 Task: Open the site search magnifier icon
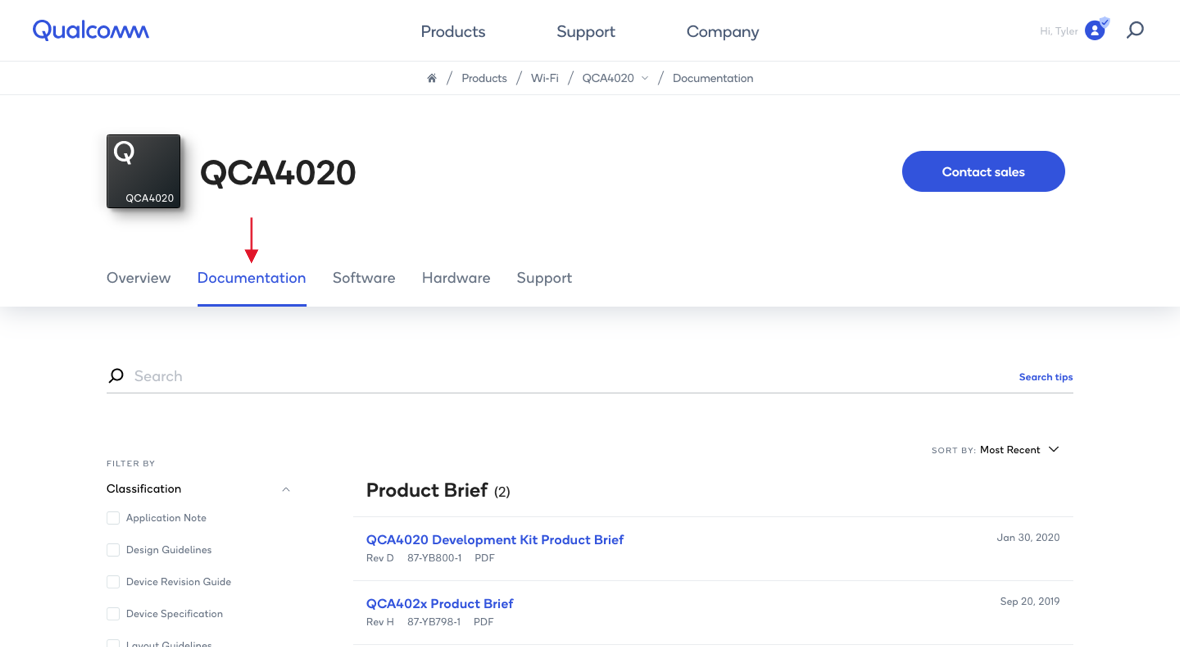[x=1135, y=30]
